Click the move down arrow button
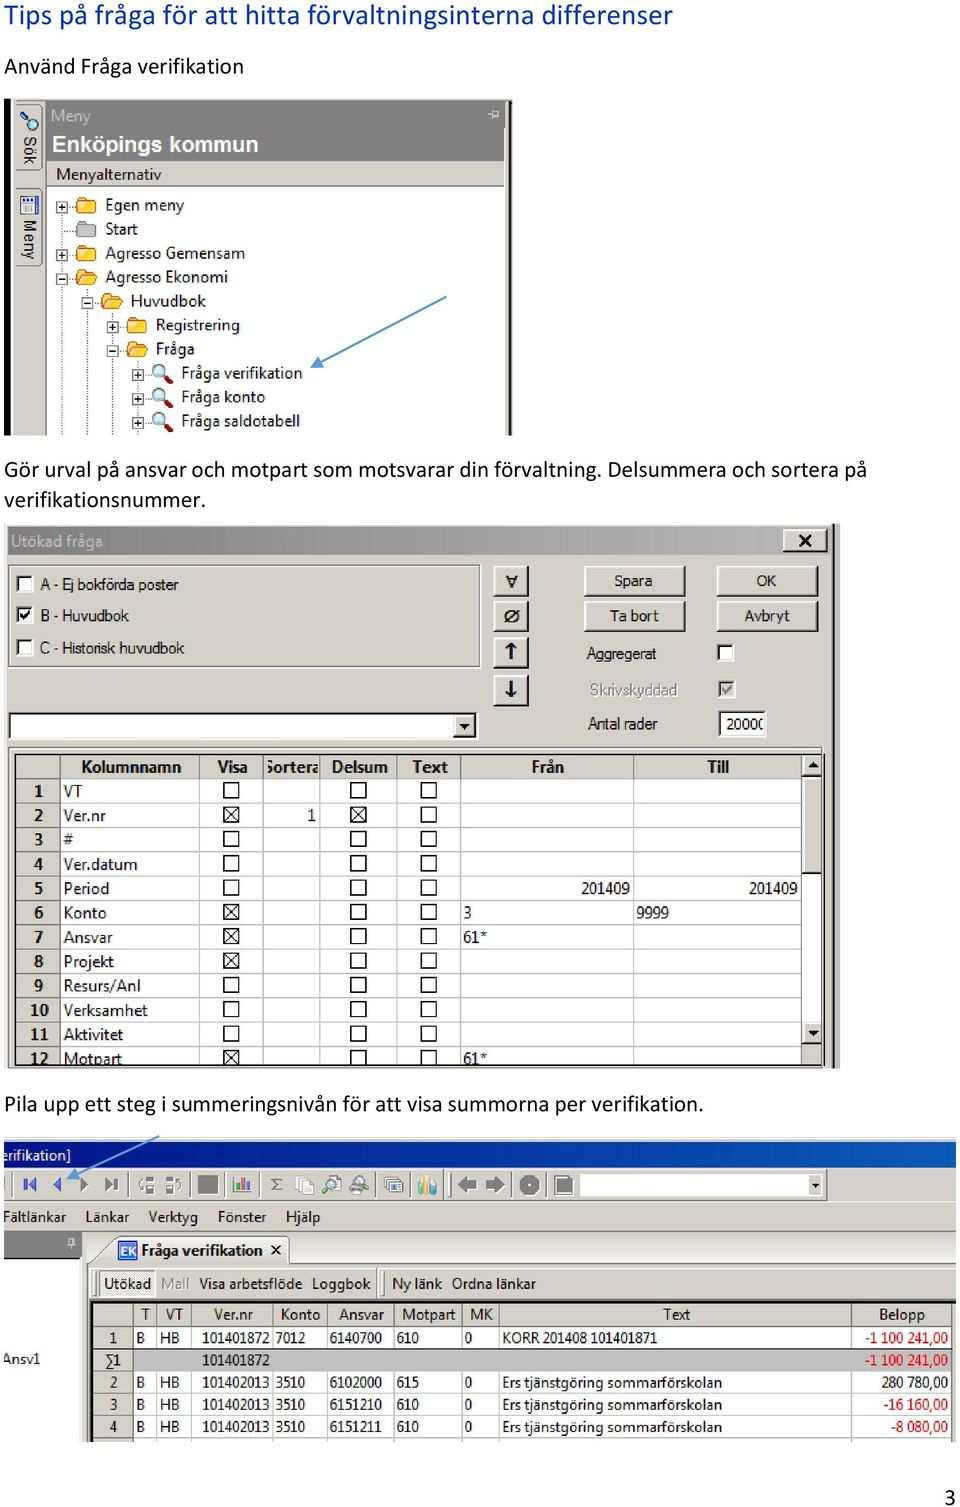This screenshot has width=960, height=1507. [511, 689]
